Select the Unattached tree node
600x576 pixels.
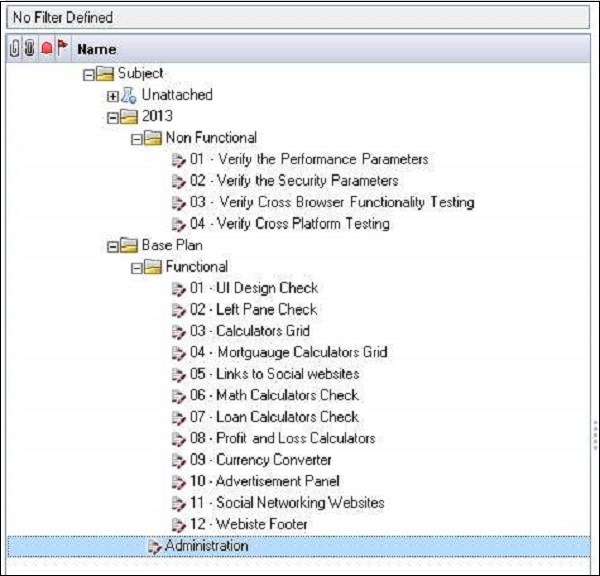coord(177,95)
